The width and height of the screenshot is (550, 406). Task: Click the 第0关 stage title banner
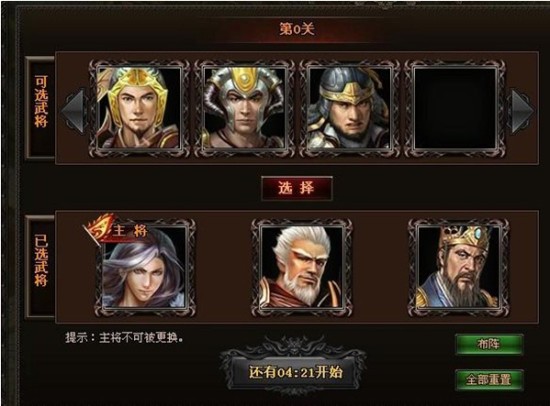coord(297,29)
